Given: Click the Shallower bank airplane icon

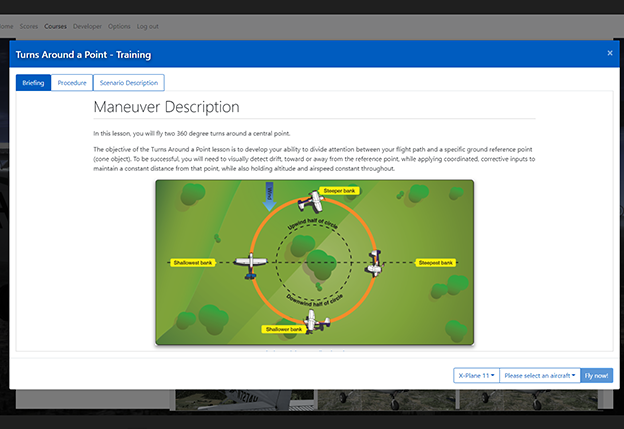Looking at the screenshot, I should (x=317, y=321).
